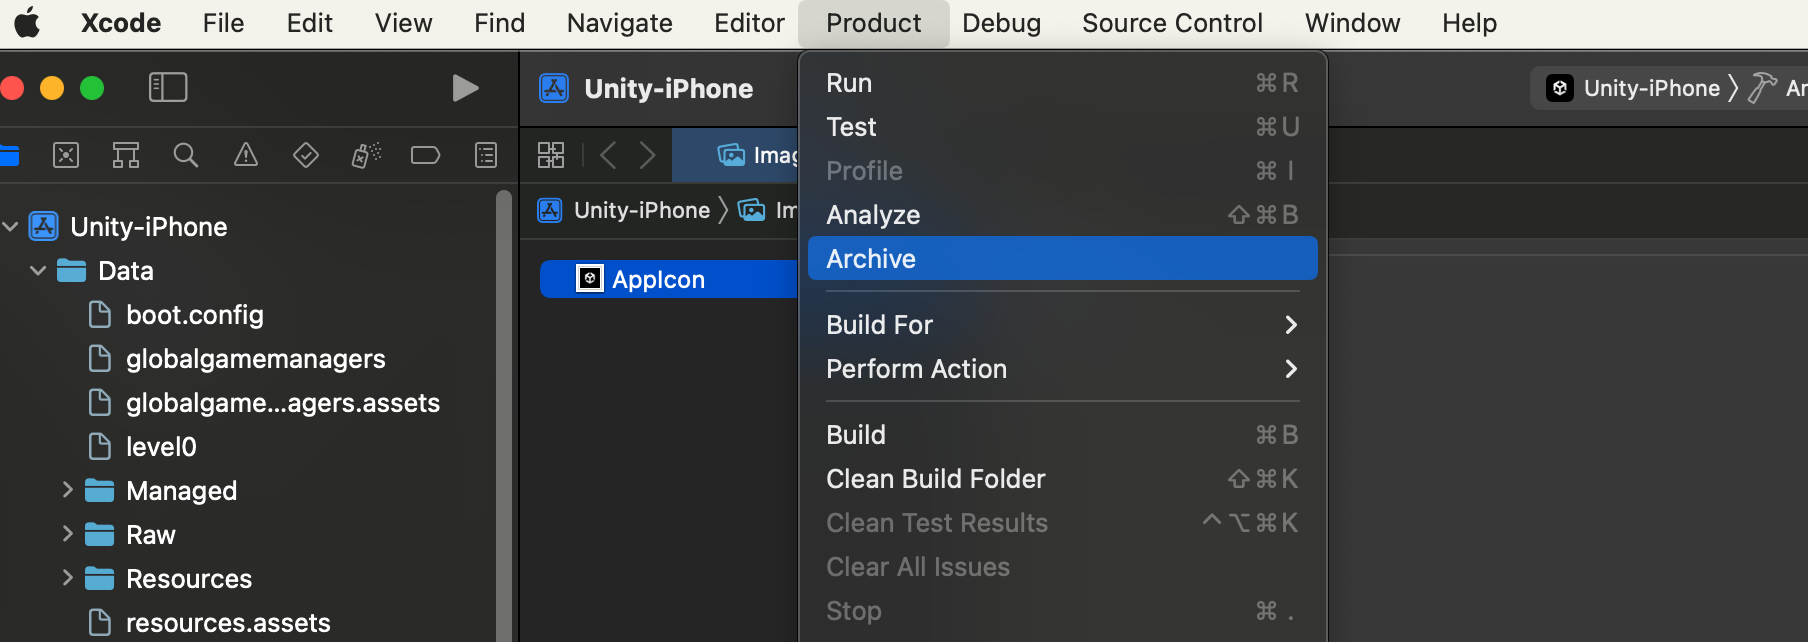Select the boot.config file

coord(194,315)
